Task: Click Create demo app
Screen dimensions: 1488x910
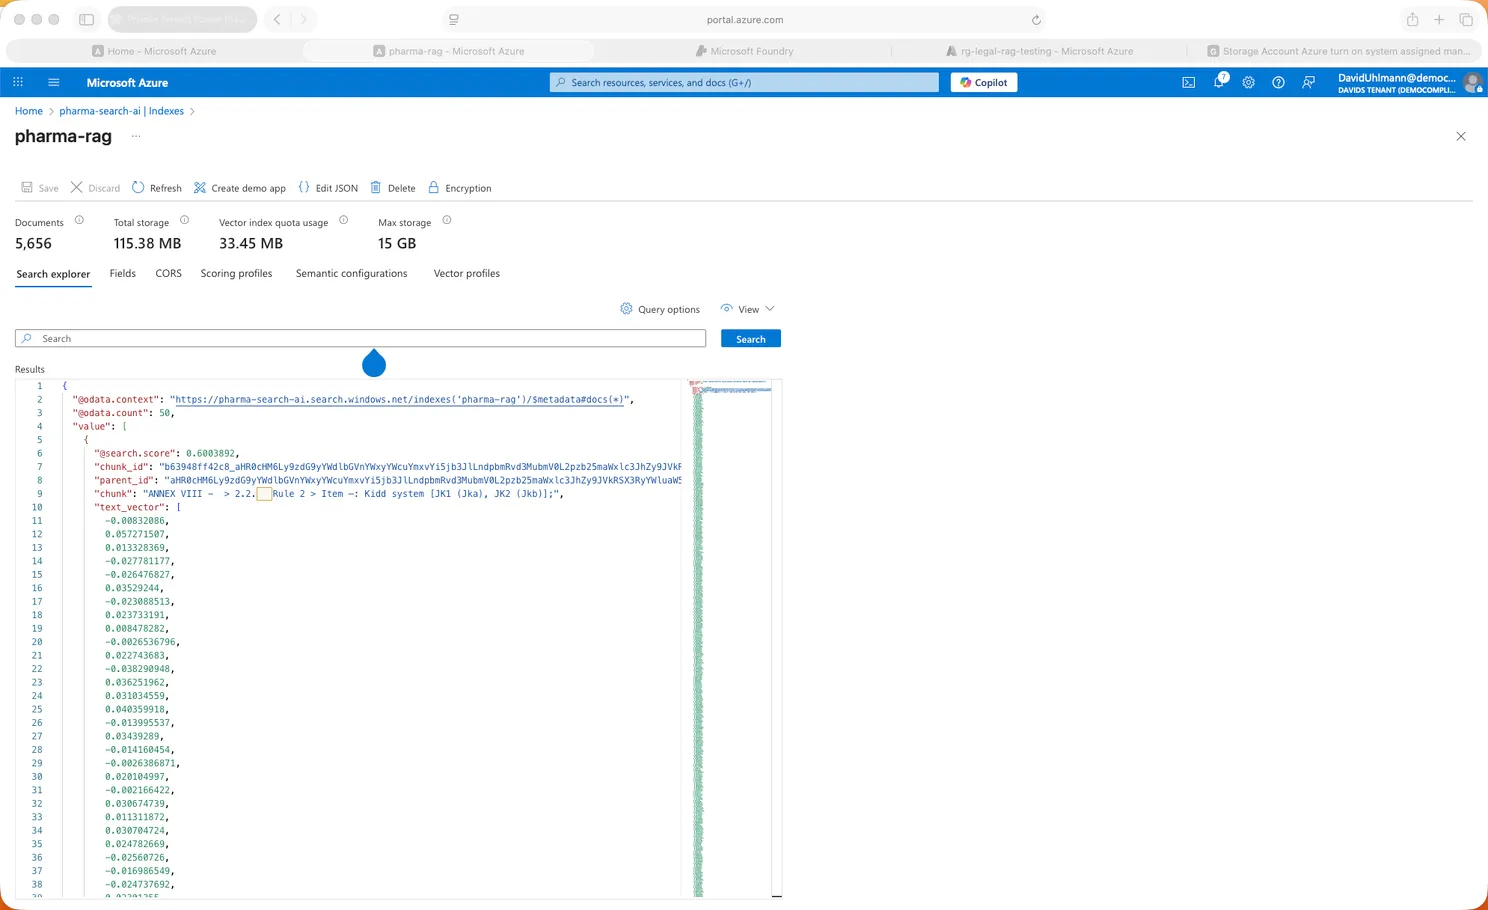Action: point(240,188)
